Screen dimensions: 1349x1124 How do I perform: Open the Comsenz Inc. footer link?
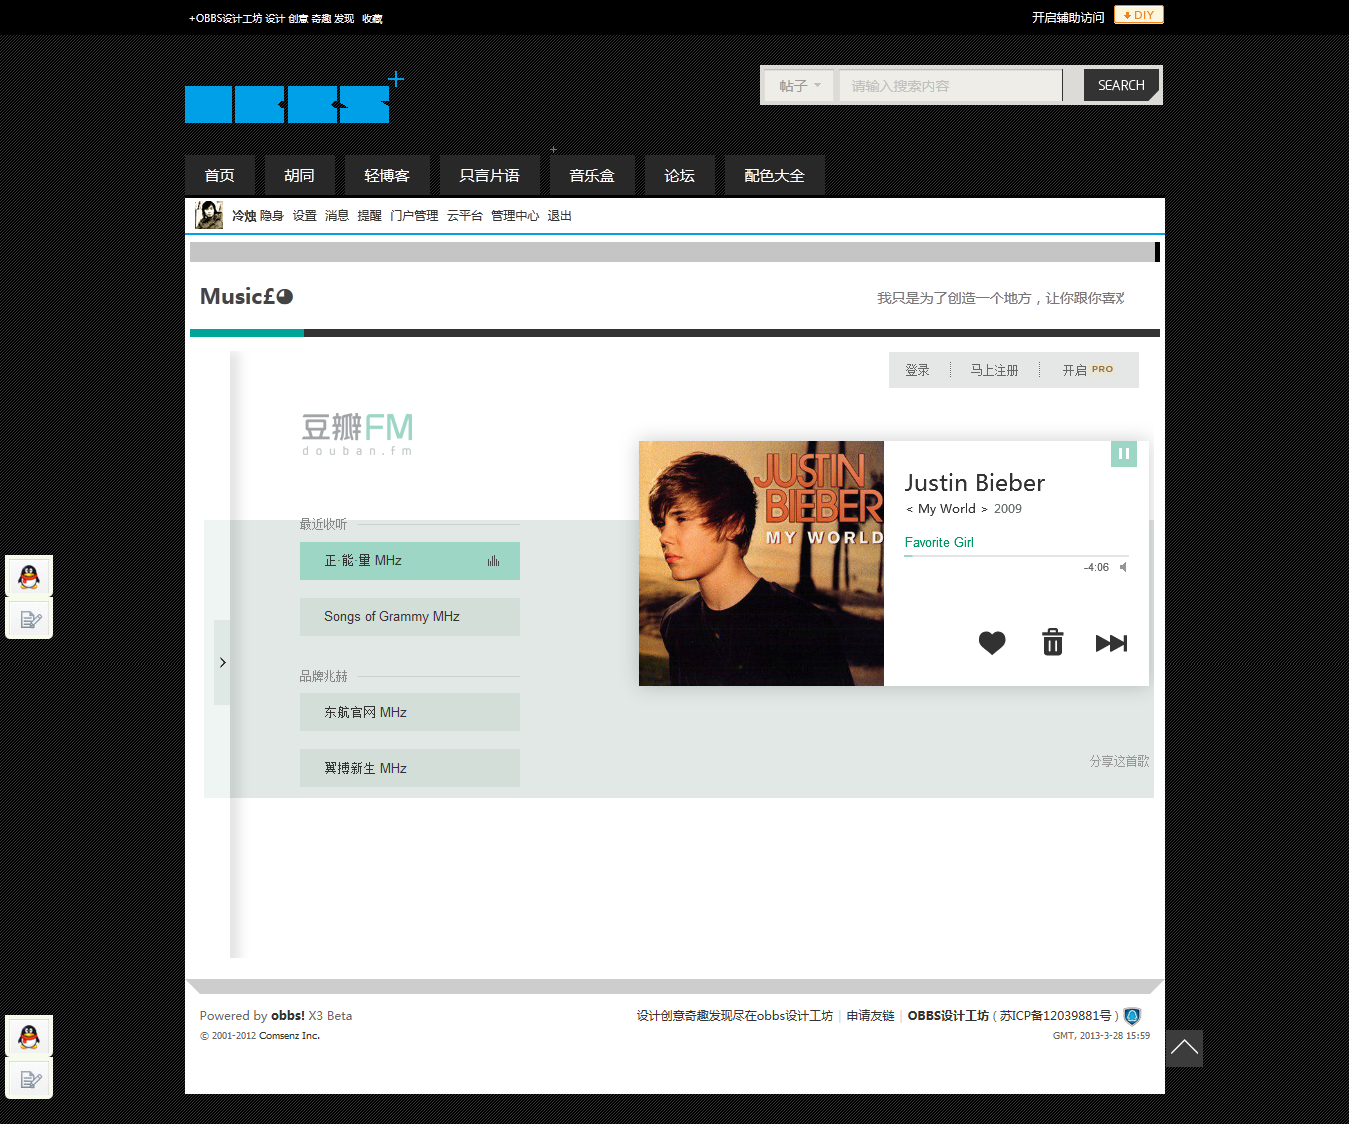(x=289, y=1036)
